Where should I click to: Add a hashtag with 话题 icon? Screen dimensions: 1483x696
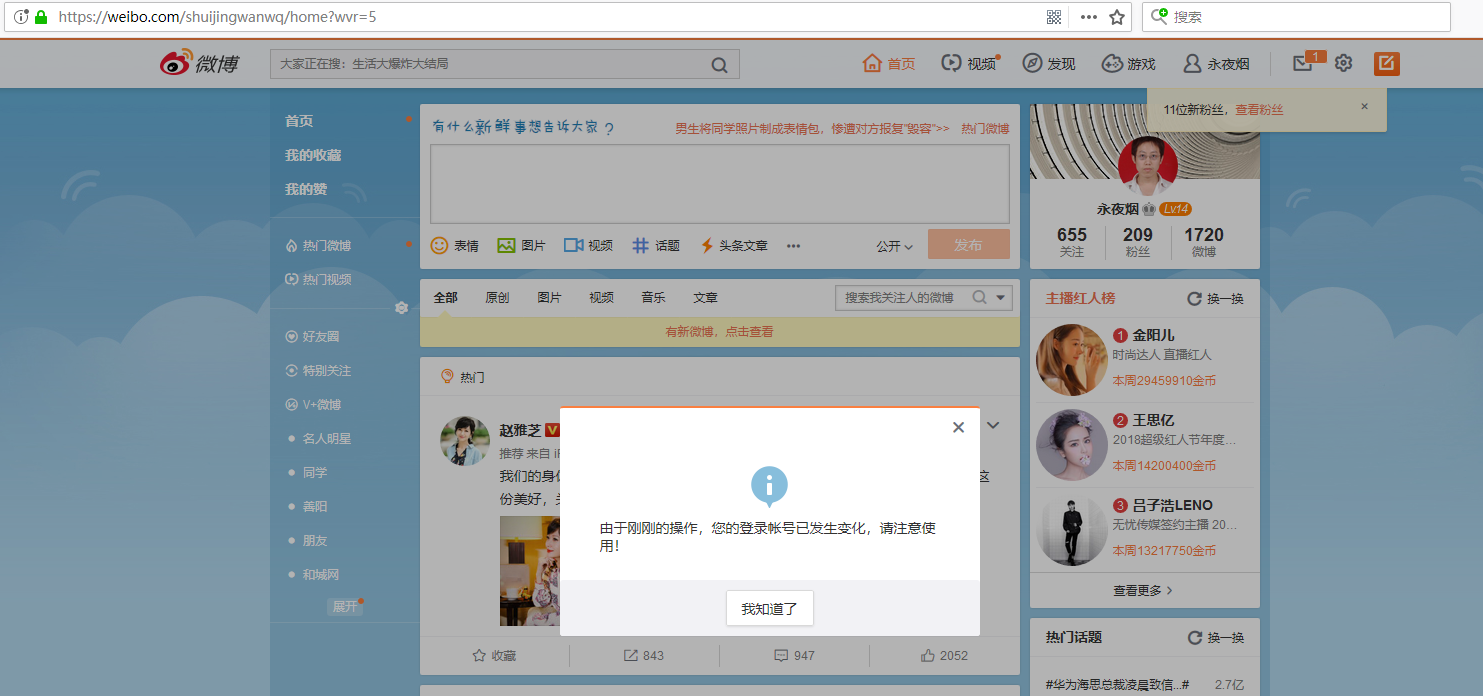pos(641,245)
